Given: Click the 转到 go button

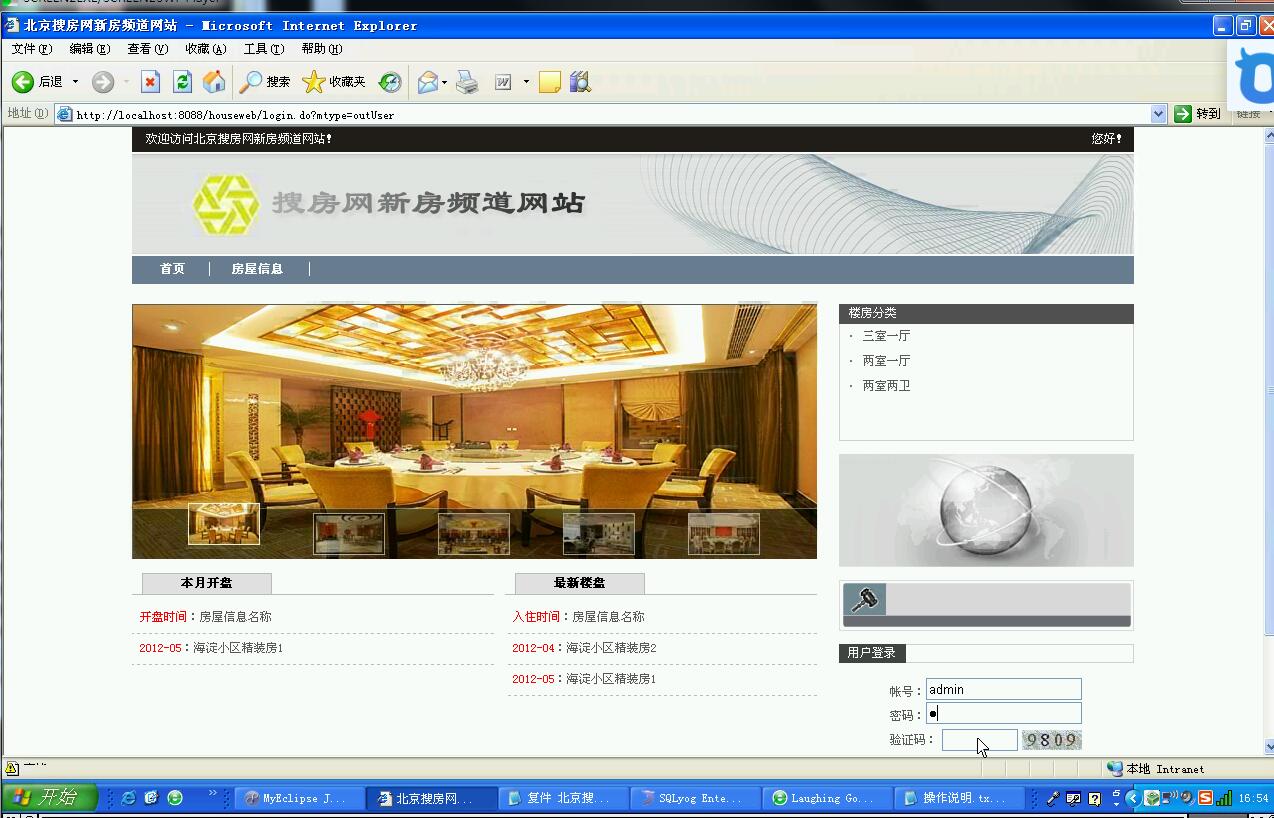Looking at the screenshot, I should [x=1198, y=114].
